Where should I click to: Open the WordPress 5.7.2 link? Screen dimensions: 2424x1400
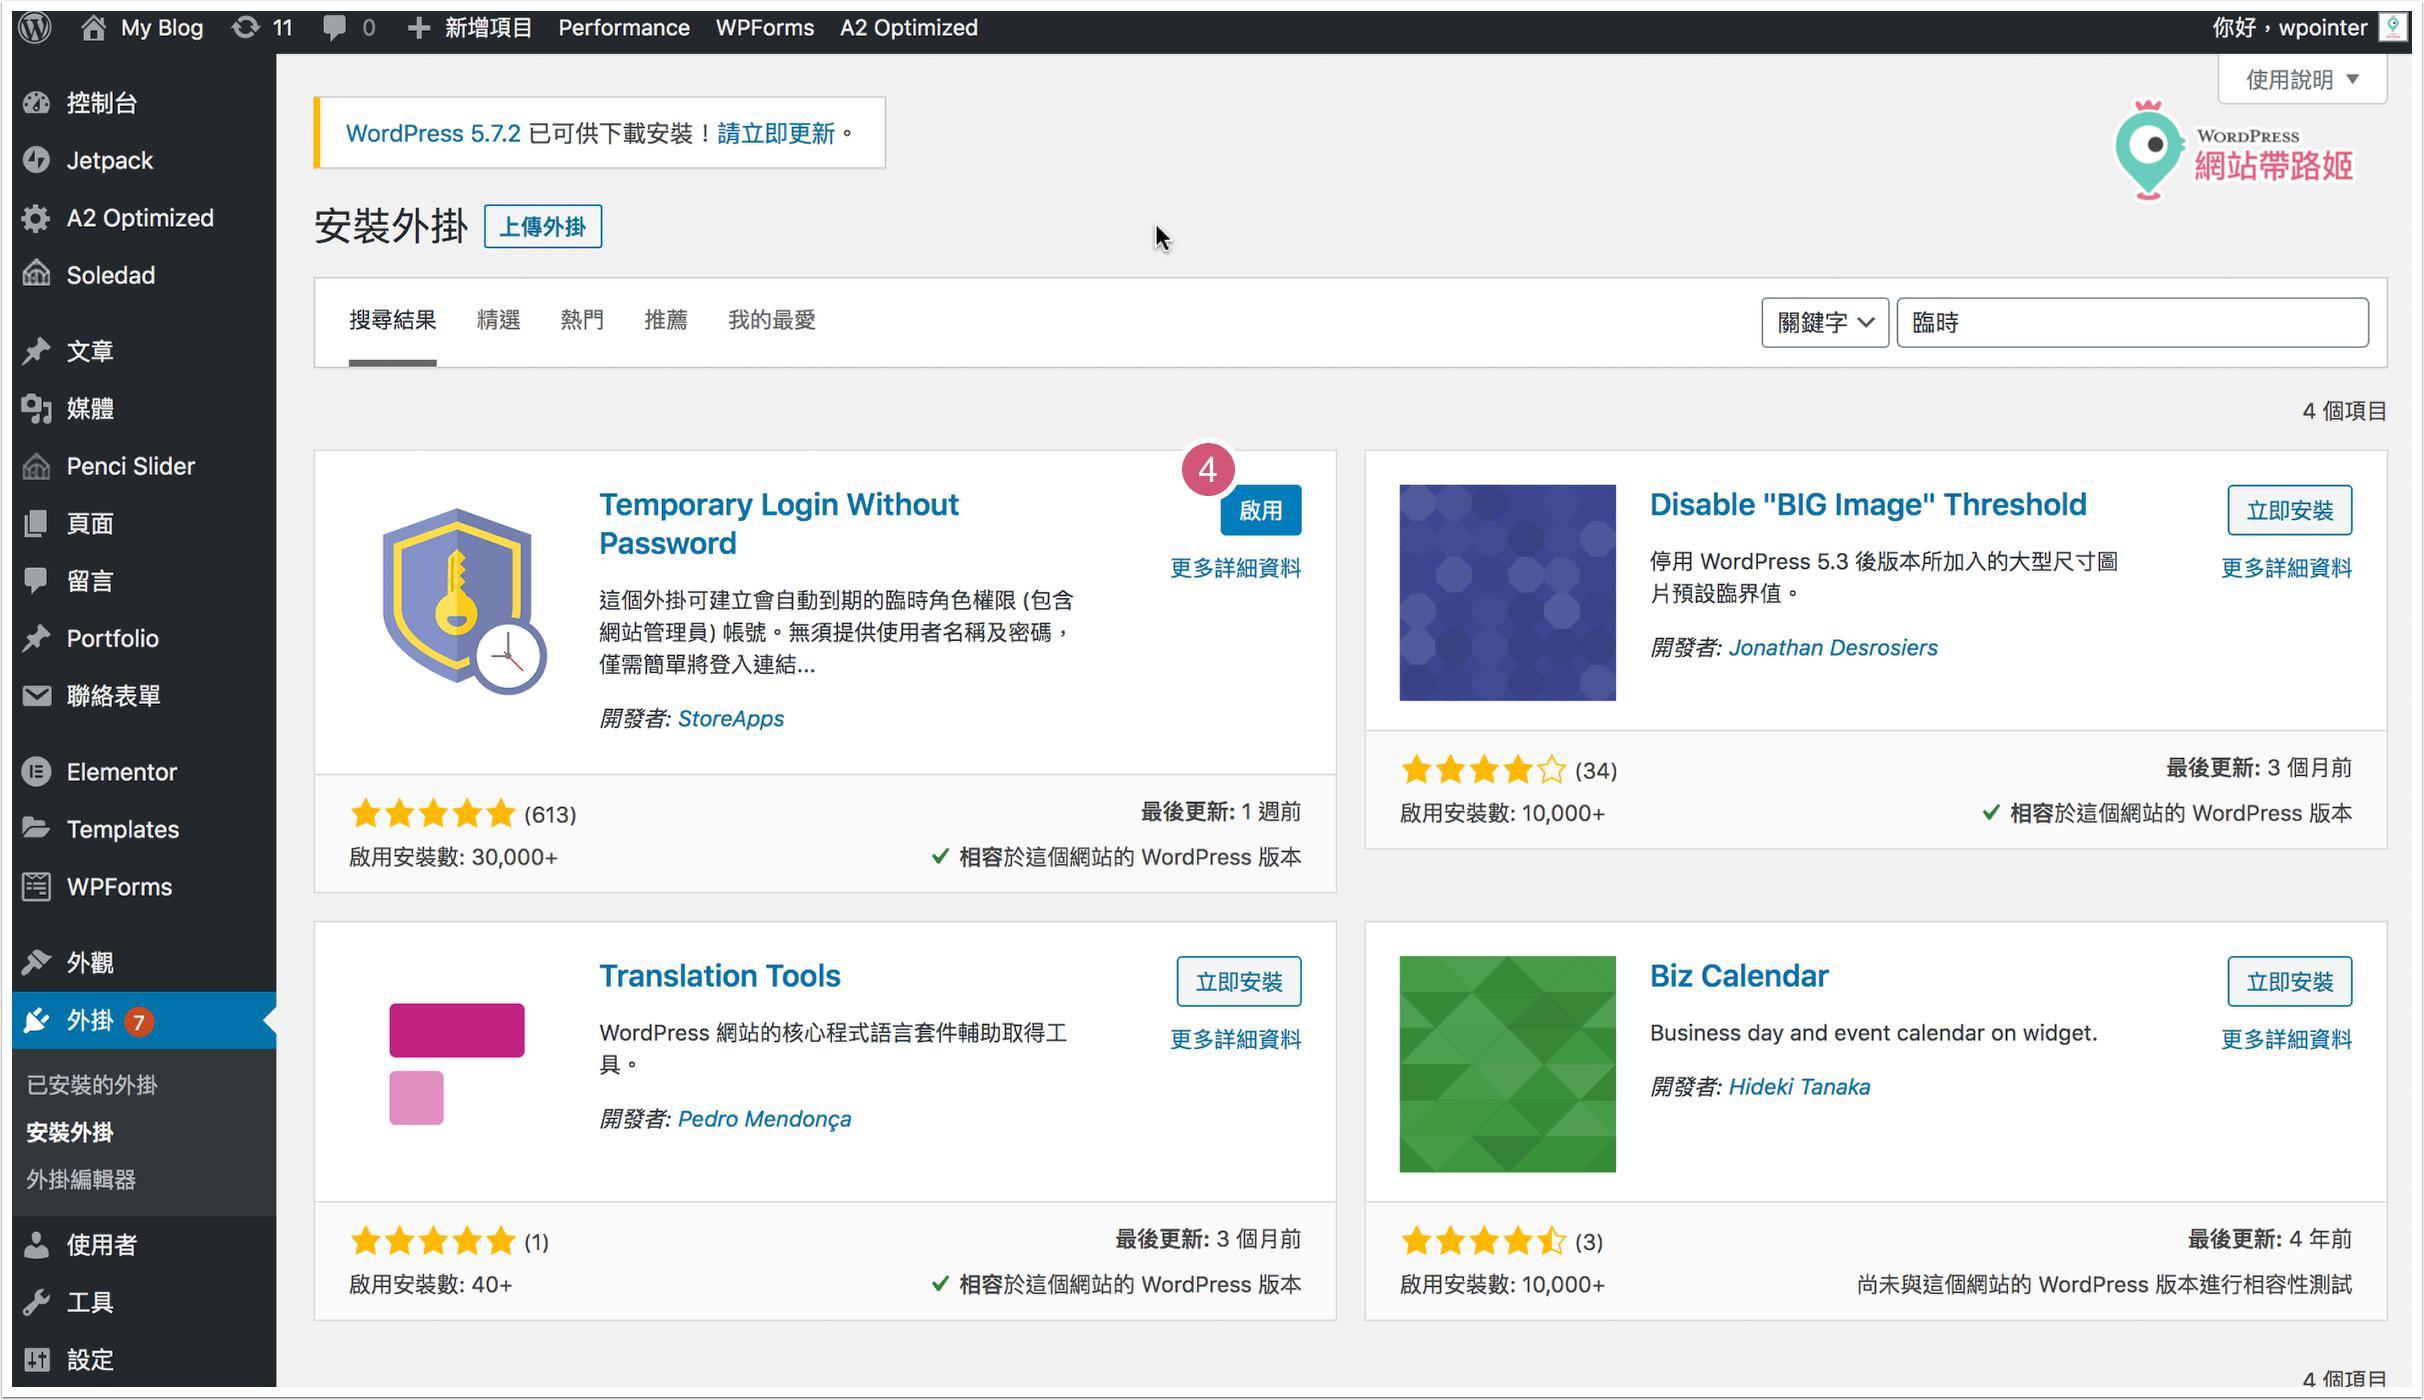[433, 133]
